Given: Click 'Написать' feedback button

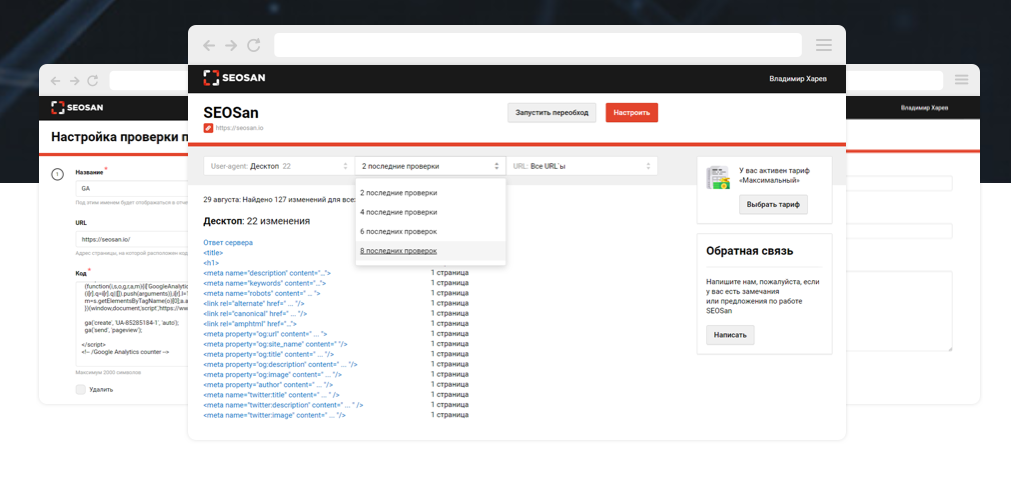Looking at the screenshot, I should (730, 335).
